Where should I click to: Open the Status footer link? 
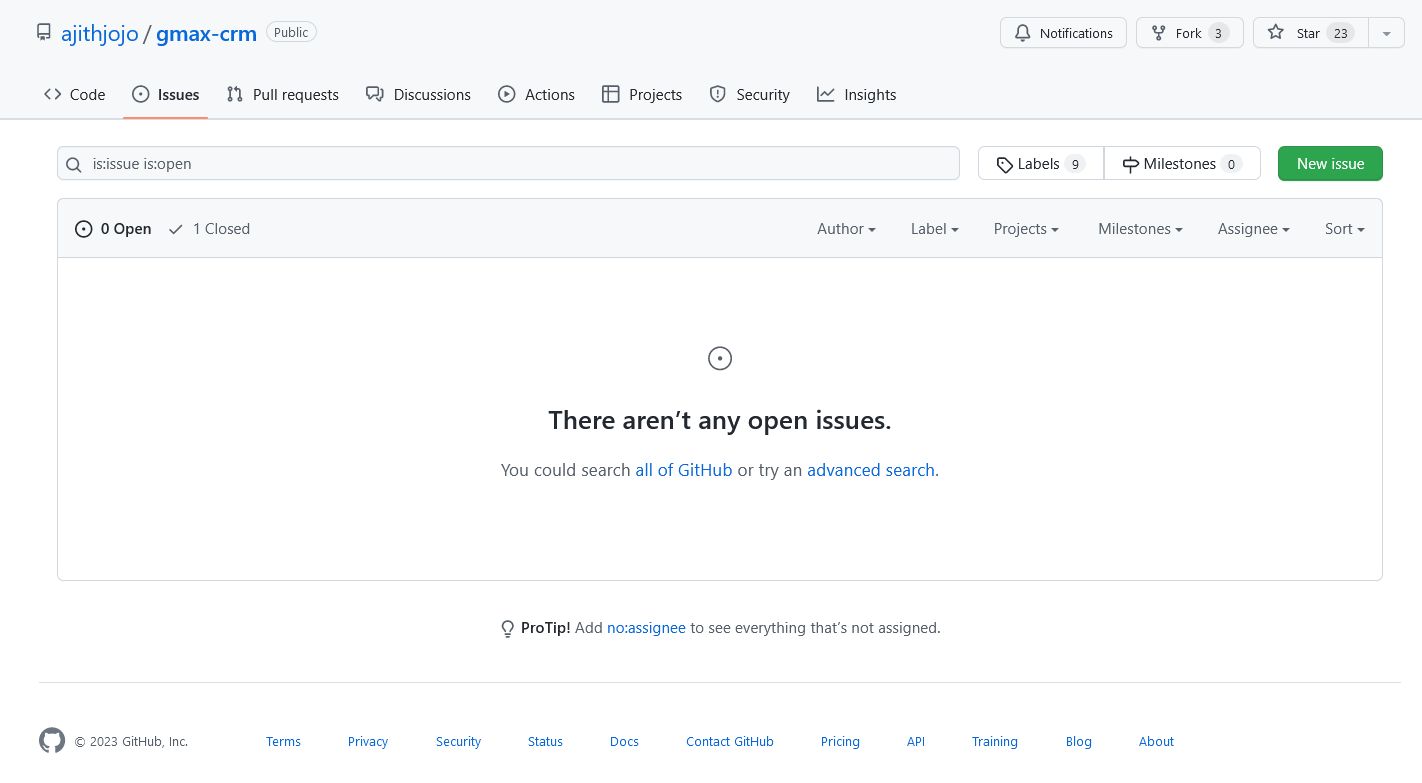[x=545, y=742]
